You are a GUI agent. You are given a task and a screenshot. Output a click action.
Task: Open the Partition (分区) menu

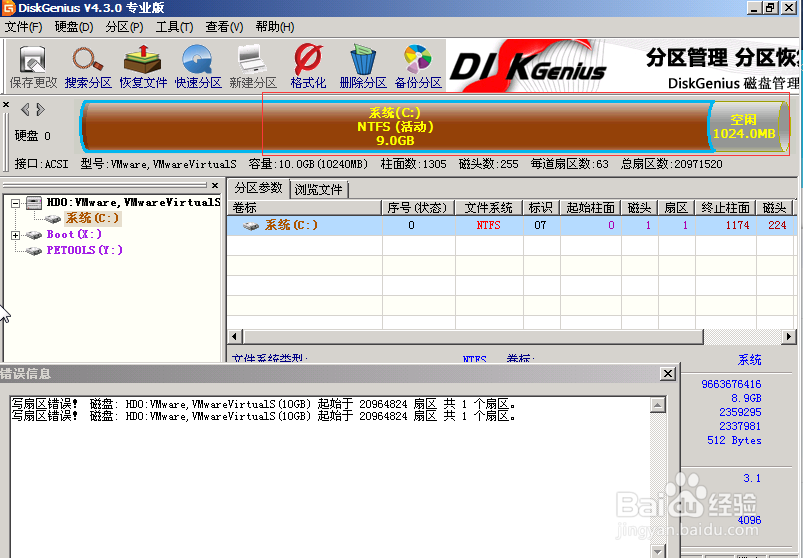tap(124, 27)
